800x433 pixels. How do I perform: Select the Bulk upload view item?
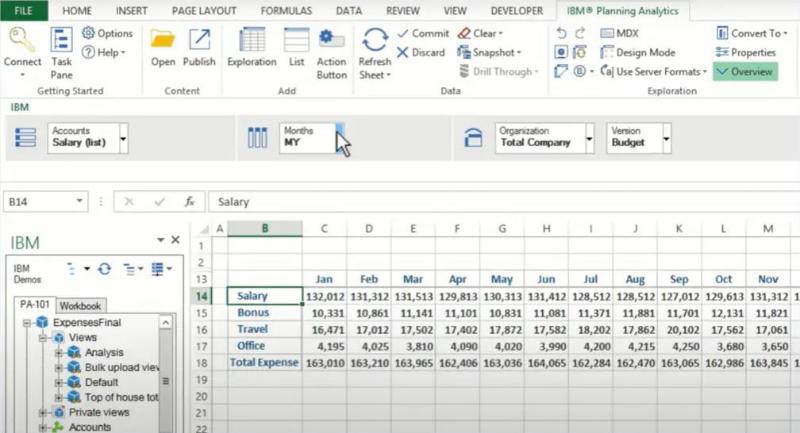(121, 368)
